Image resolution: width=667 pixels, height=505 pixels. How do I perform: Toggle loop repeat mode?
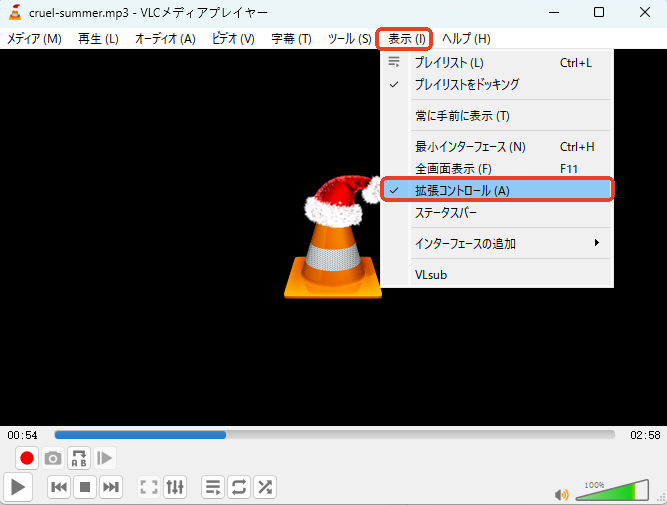coord(239,487)
